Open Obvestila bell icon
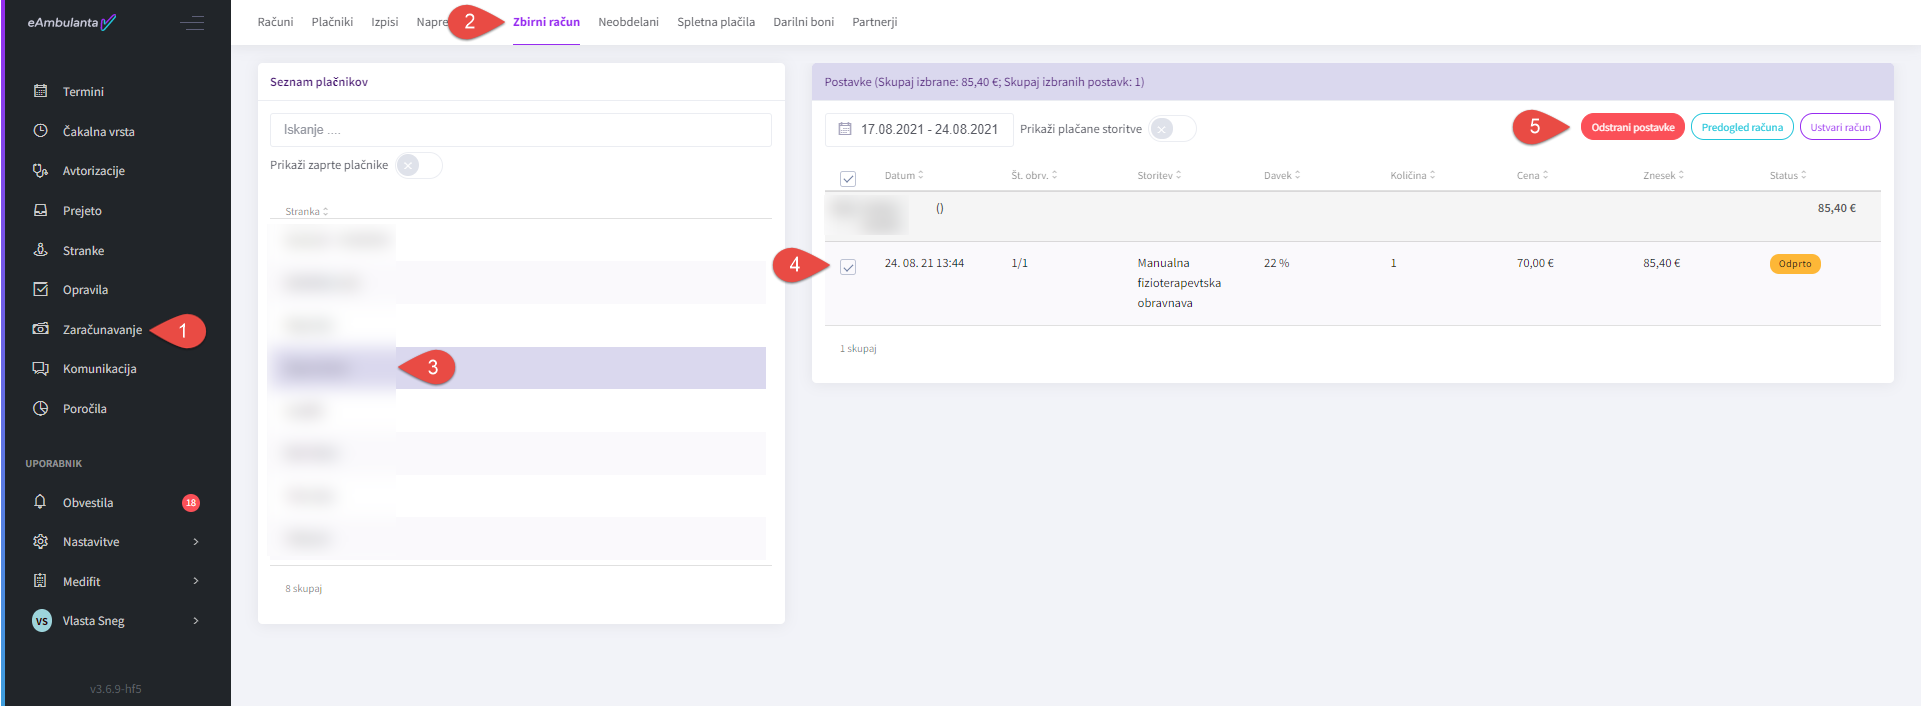 click(x=41, y=502)
